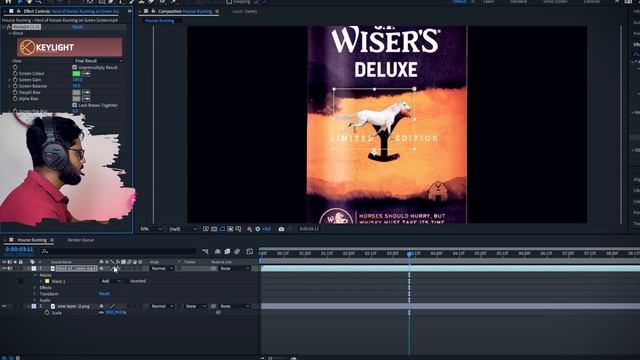Click the reset exposure icon in viewer

pos(258,229)
